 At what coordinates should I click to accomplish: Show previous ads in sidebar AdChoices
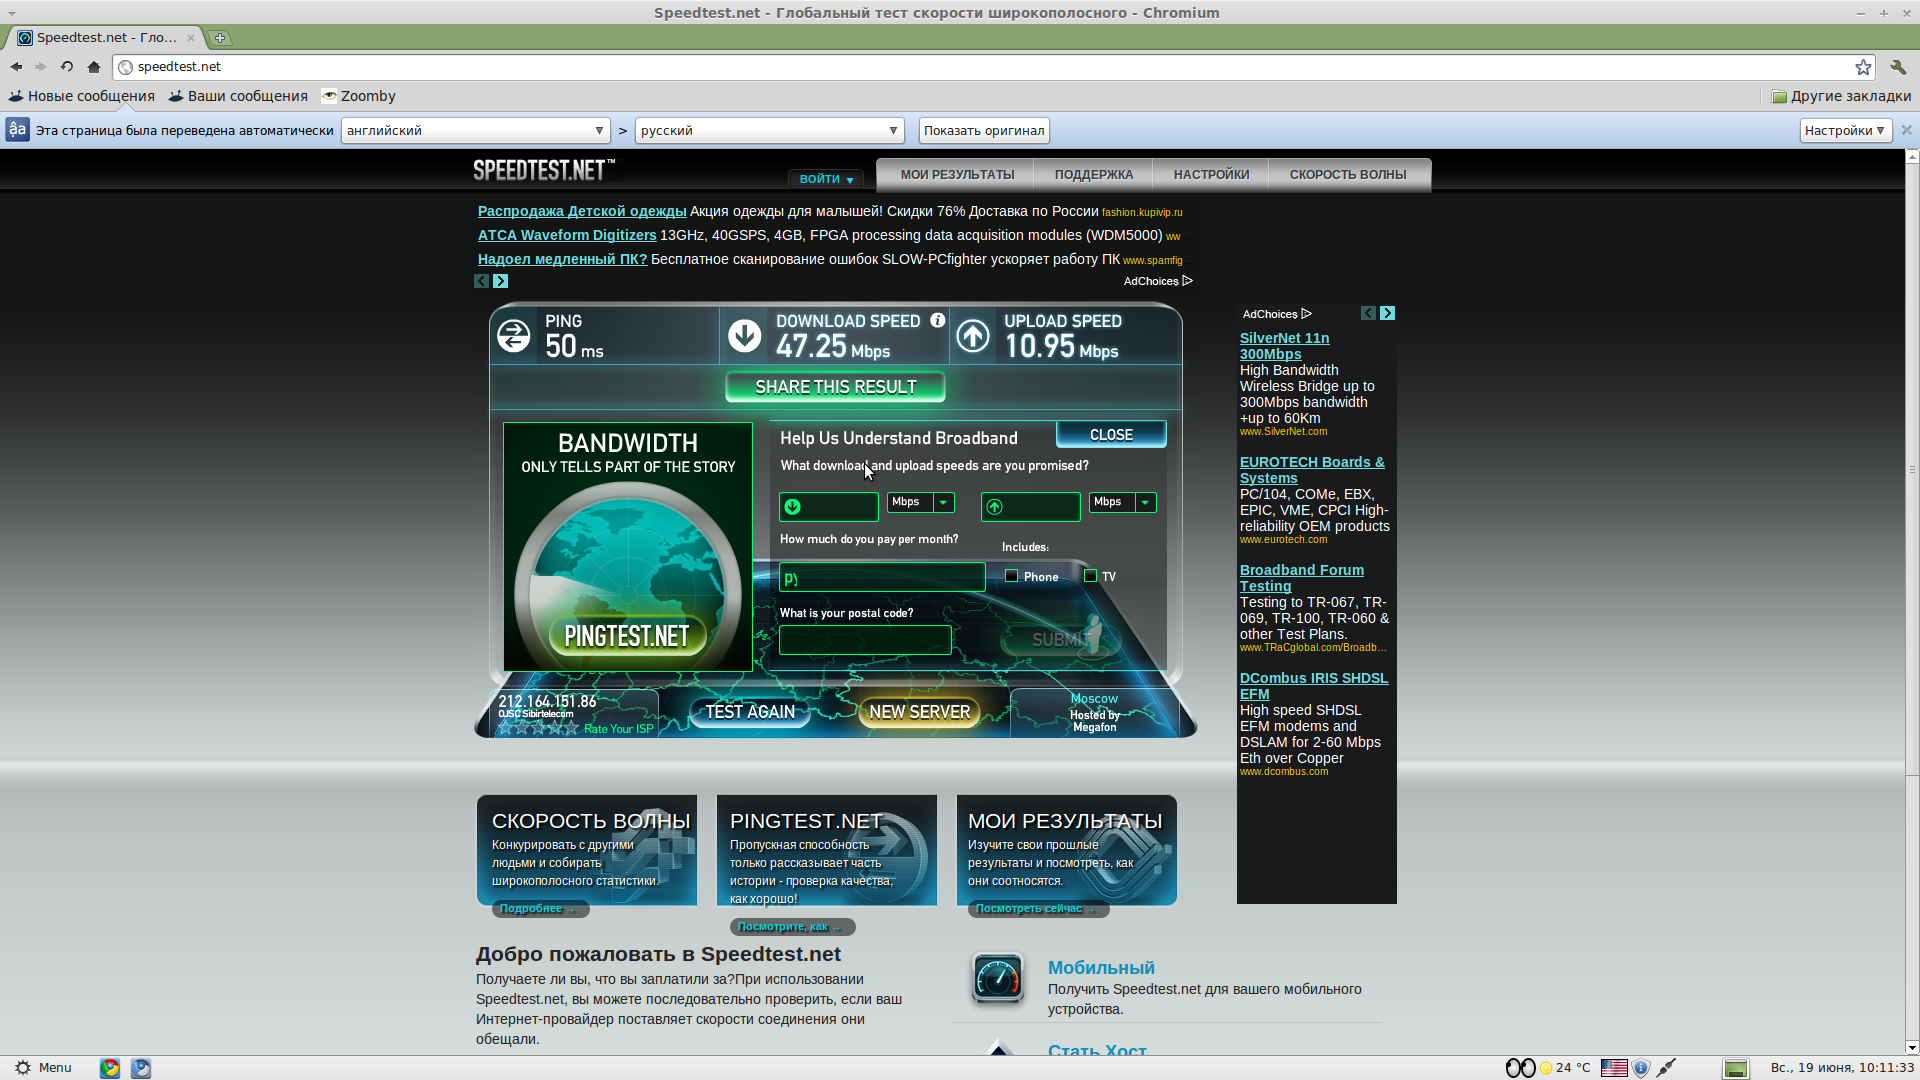(1368, 313)
